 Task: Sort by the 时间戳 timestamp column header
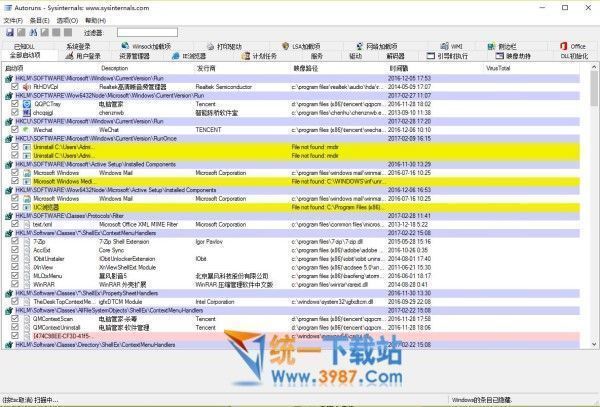pyautogui.click(x=399, y=68)
